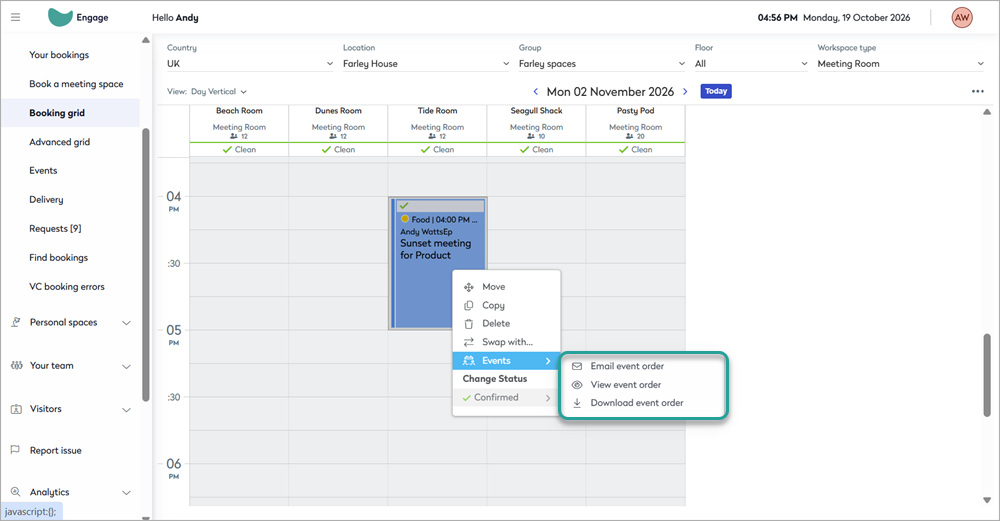
Task: Expand the Confirmed status submenu arrow
Action: coord(548,398)
